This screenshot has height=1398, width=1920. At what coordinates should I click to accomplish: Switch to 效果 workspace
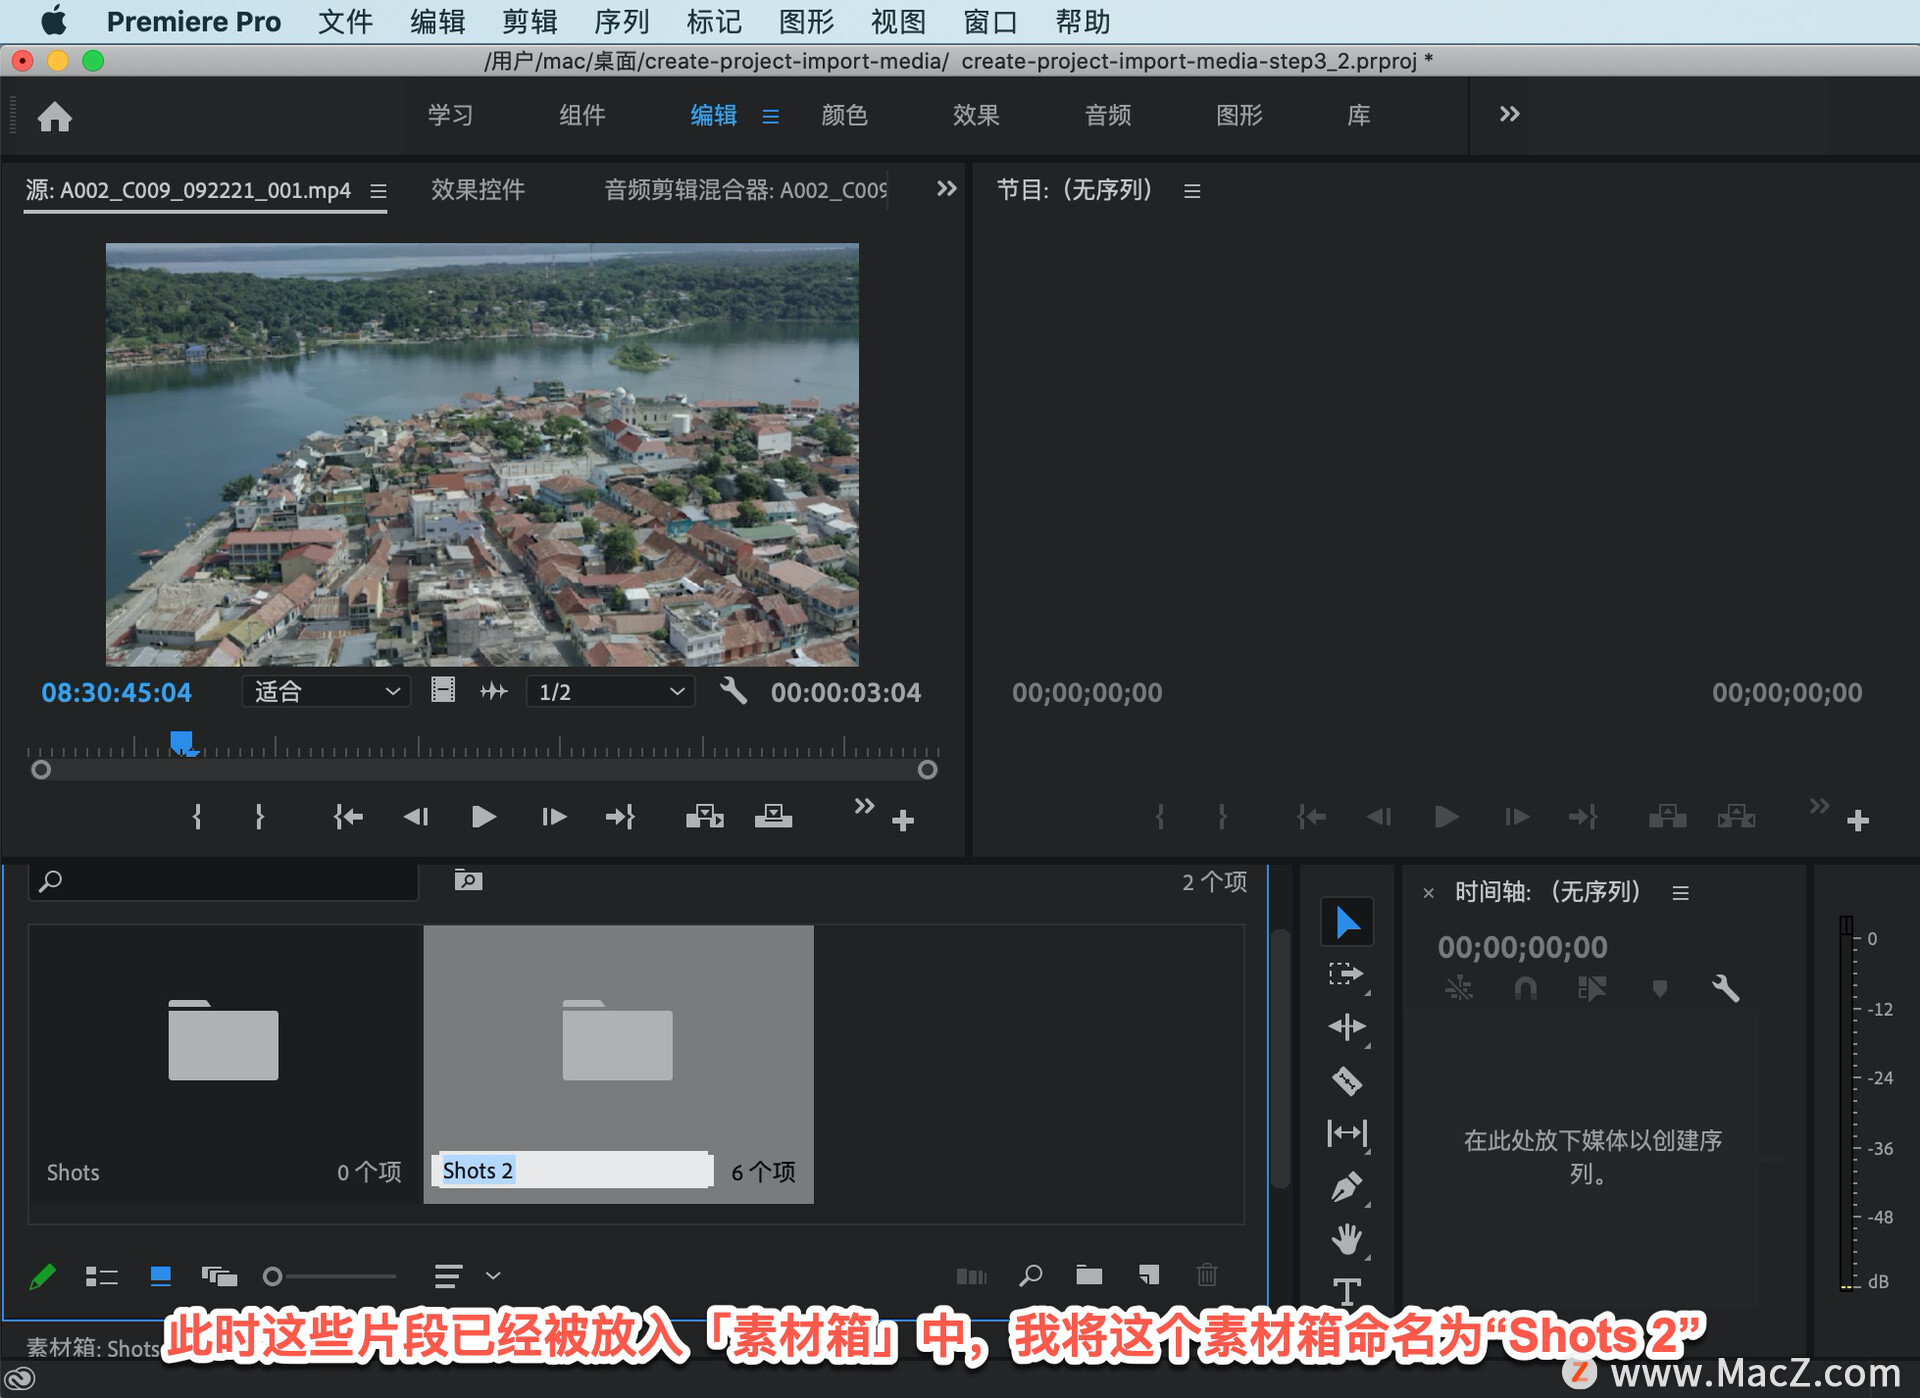click(976, 115)
